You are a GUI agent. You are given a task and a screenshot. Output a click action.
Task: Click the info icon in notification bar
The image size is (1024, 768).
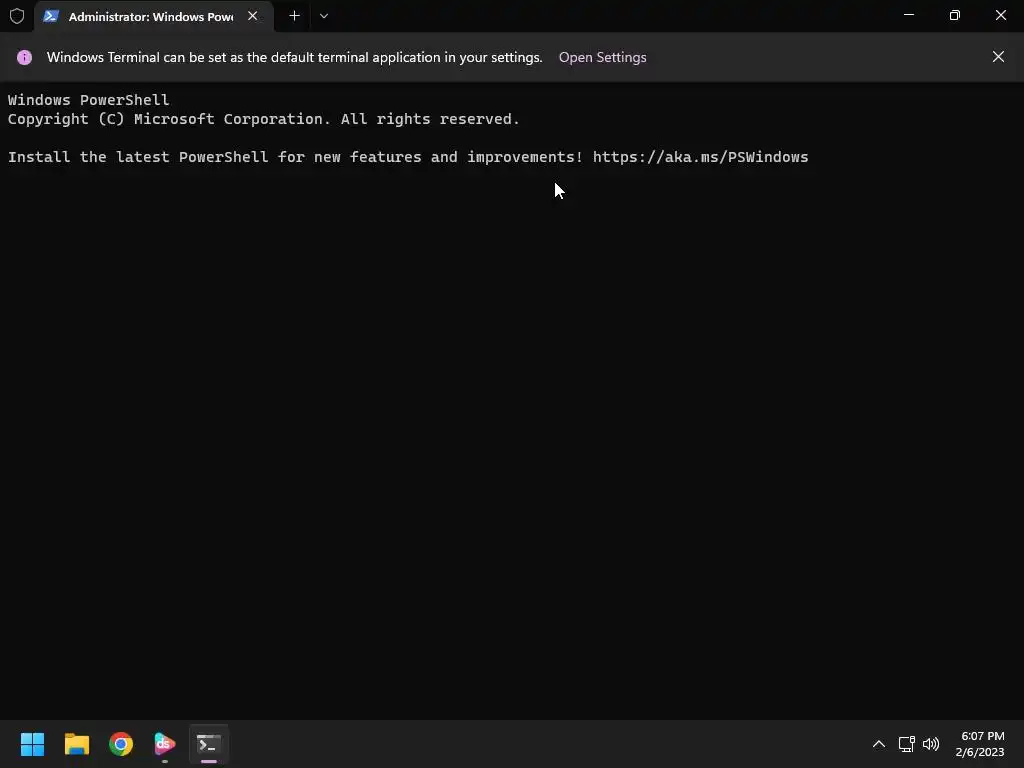24,57
